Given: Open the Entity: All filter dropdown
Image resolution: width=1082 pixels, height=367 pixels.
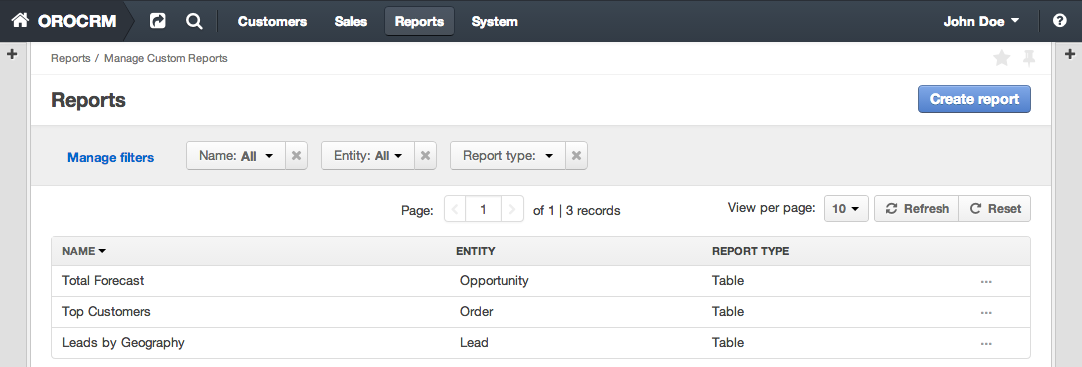Looking at the screenshot, I should coord(368,156).
